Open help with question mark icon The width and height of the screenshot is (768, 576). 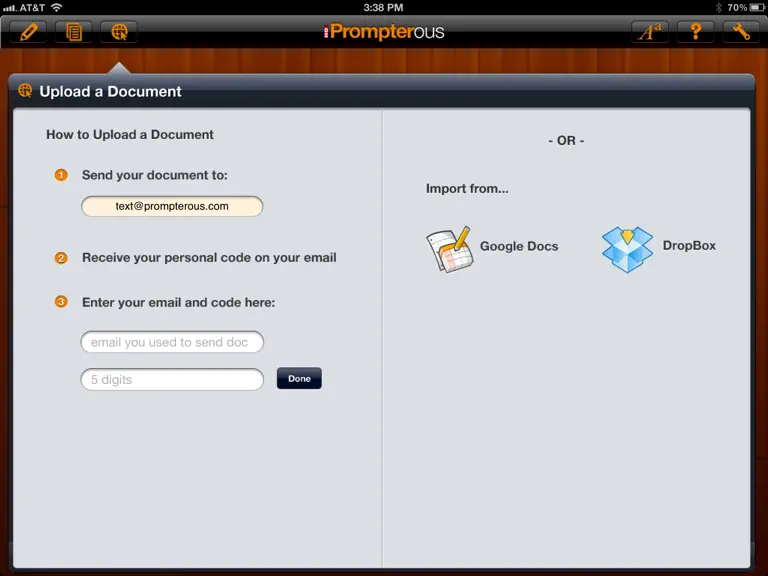click(x=696, y=32)
